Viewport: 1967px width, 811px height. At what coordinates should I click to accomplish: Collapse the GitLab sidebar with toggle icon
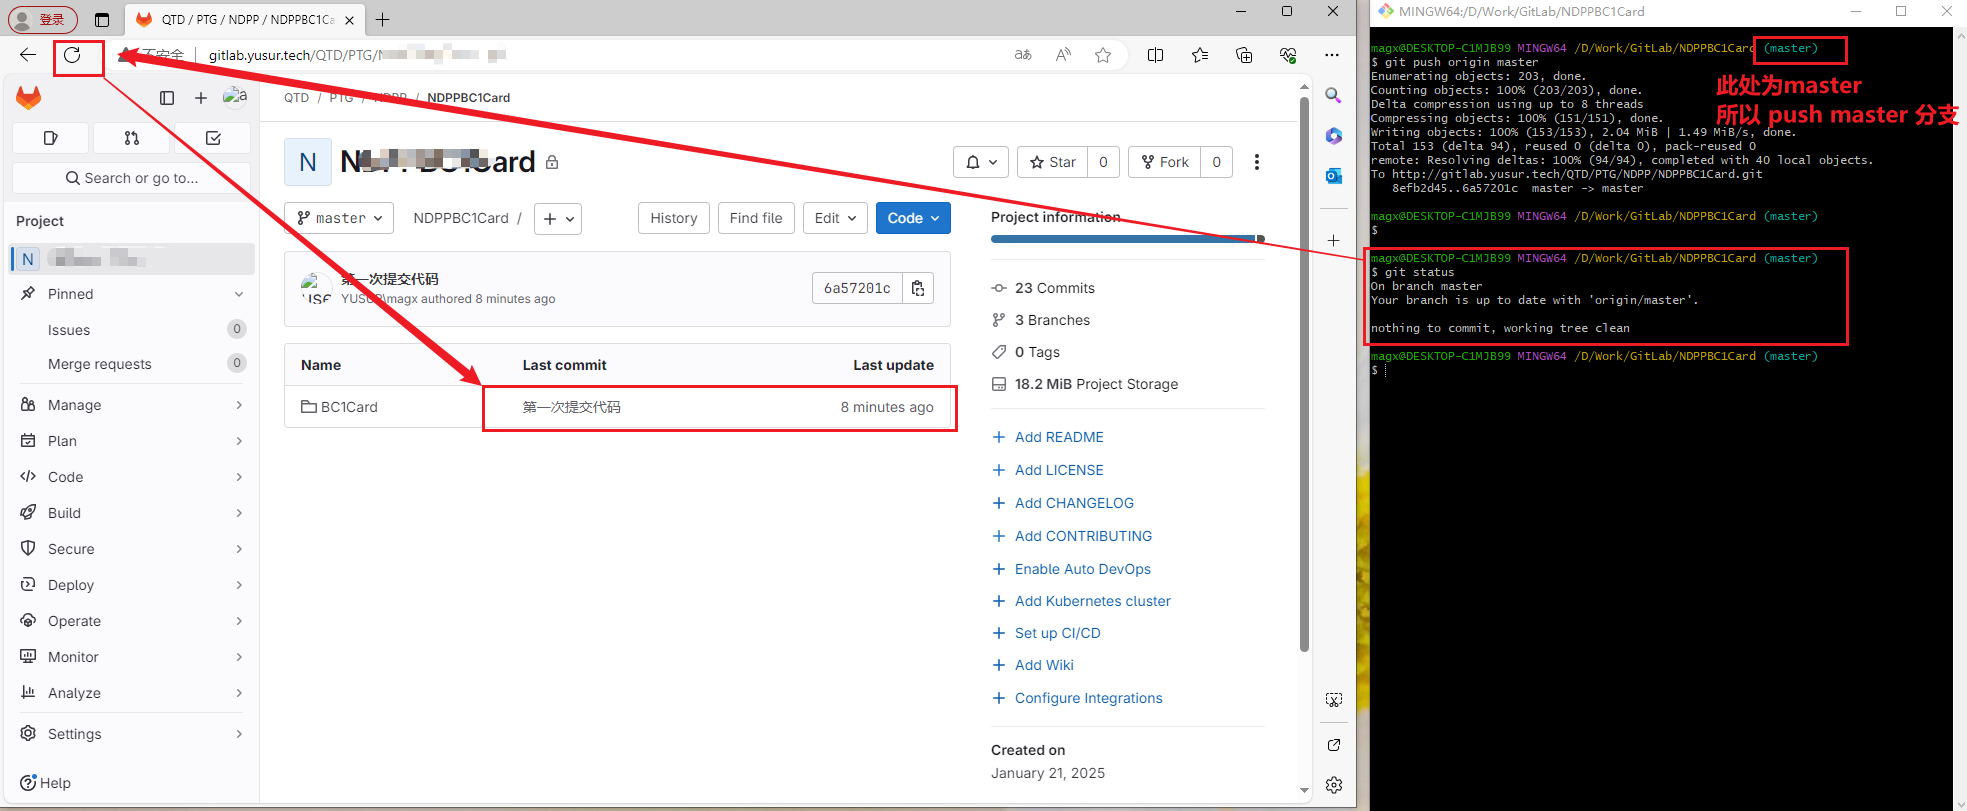pos(167,97)
